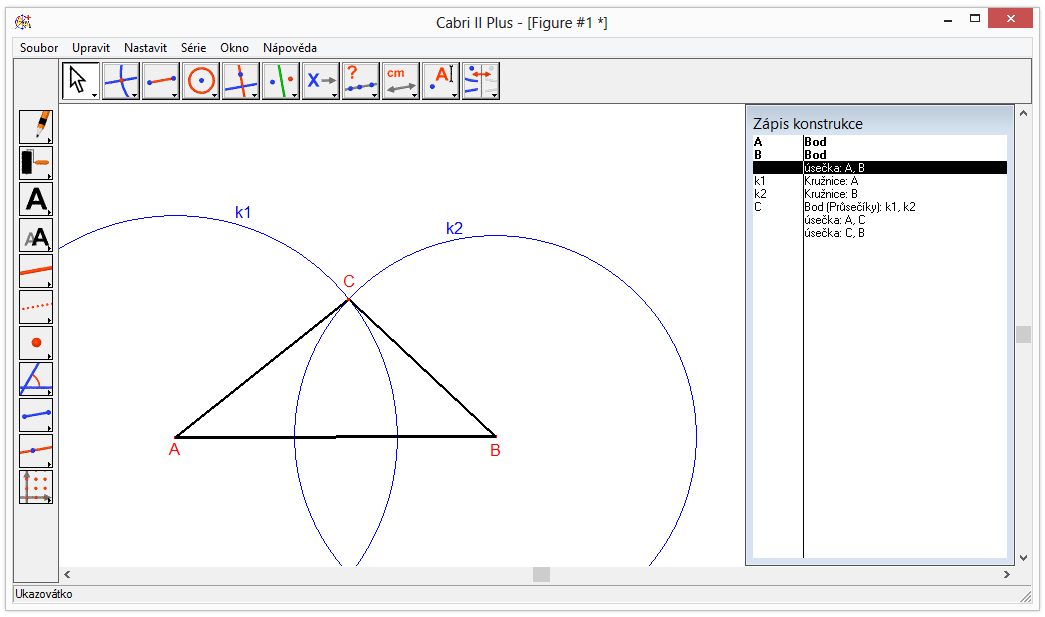
Task: Select row 'k2 Kružnice: B'
Action: click(880, 194)
